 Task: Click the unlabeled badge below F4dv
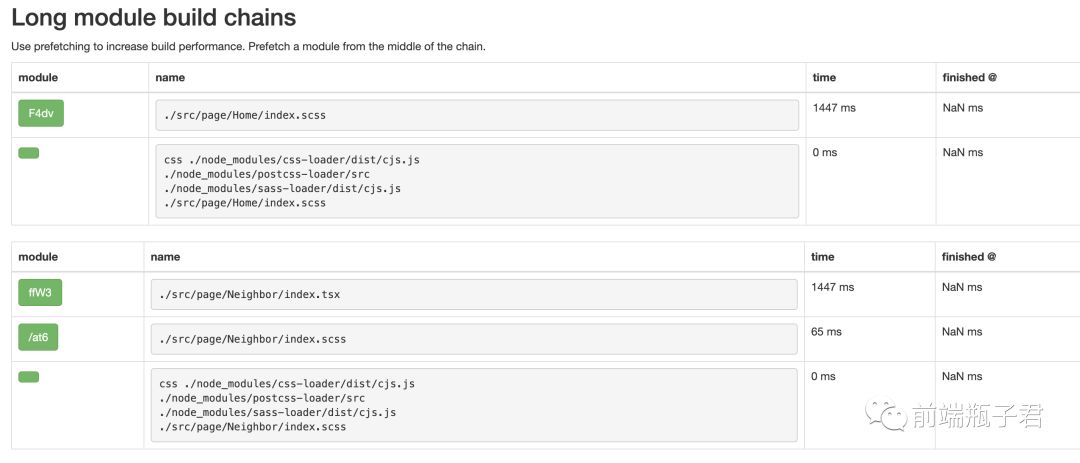coord(29,153)
